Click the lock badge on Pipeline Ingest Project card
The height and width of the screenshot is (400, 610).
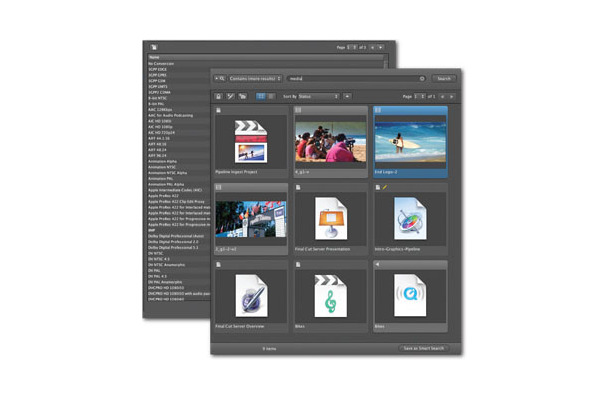(219, 111)
